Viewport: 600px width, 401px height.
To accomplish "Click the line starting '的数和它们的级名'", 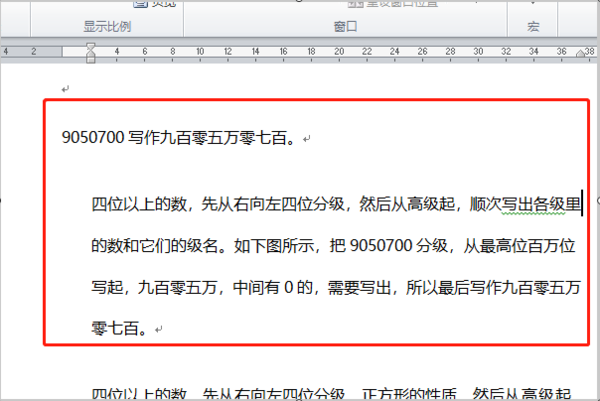I will 333,246.
